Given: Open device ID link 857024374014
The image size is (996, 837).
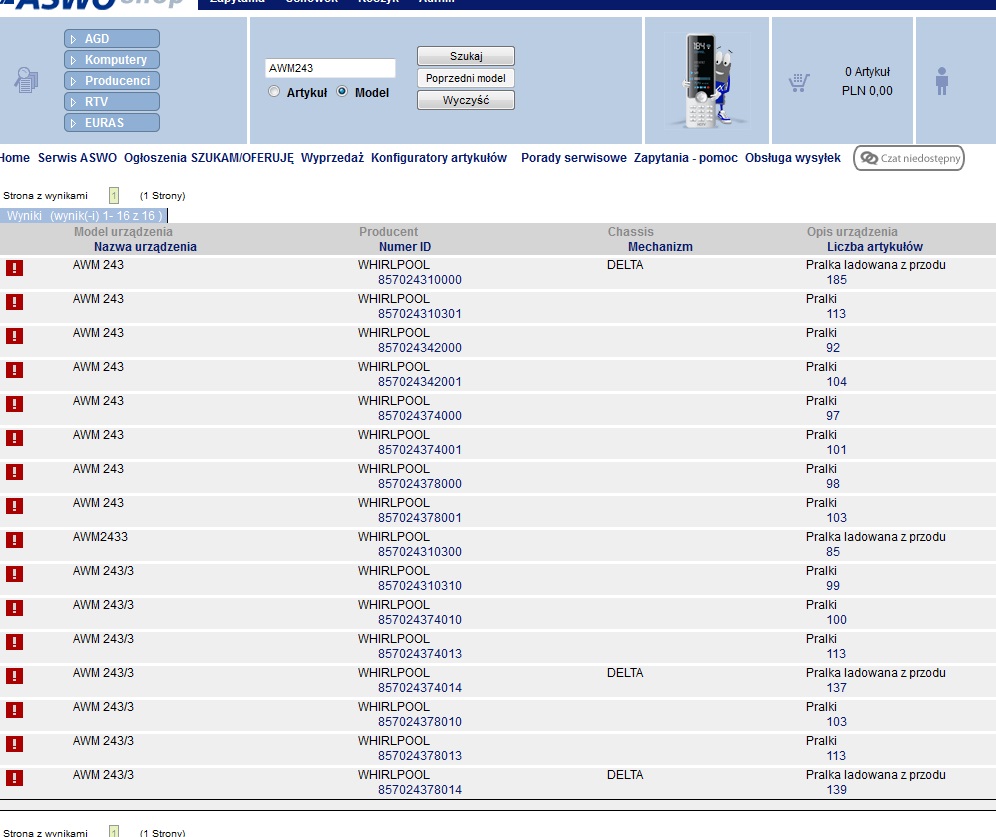Looking at the screenshot, I should [420, 688].
